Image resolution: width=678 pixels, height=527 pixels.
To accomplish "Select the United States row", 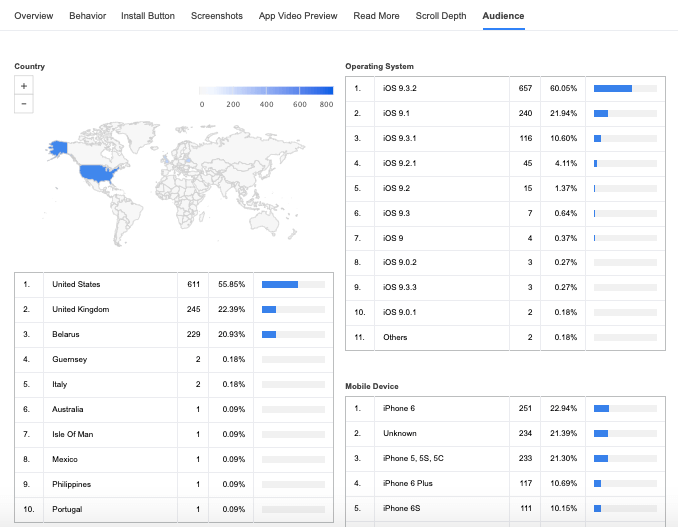I will point(174,284).
